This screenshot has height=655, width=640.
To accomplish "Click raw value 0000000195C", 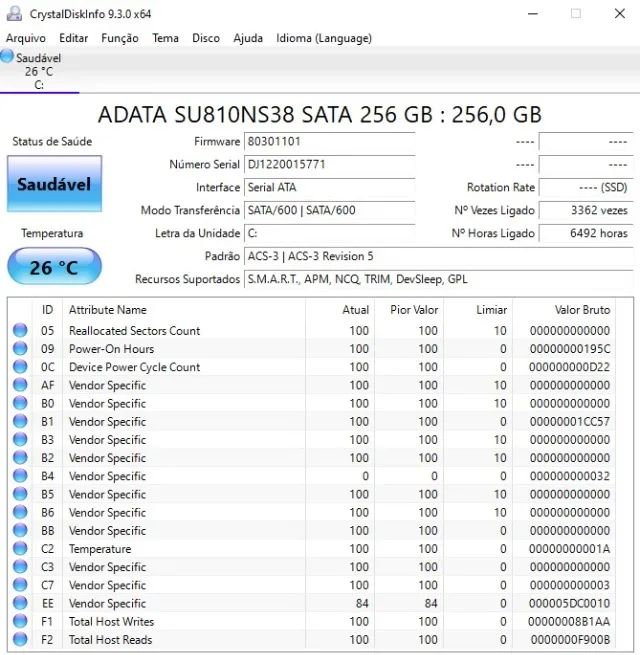I will 570,349.
